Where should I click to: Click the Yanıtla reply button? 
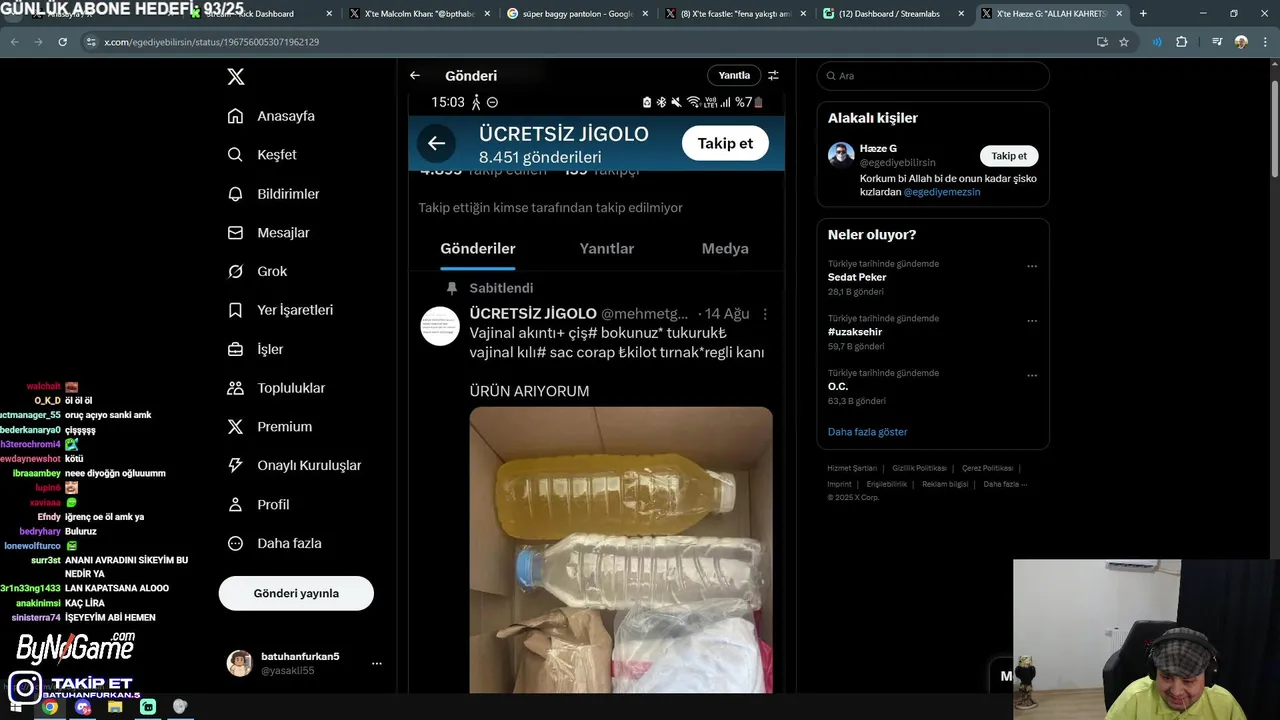click(734, 75)
